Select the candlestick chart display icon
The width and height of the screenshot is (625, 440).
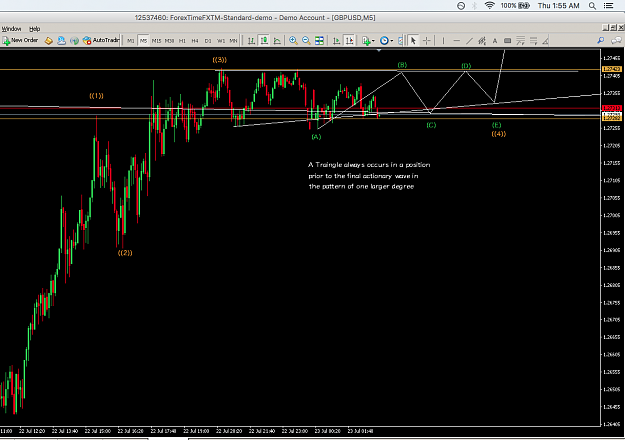coord(264,41)
